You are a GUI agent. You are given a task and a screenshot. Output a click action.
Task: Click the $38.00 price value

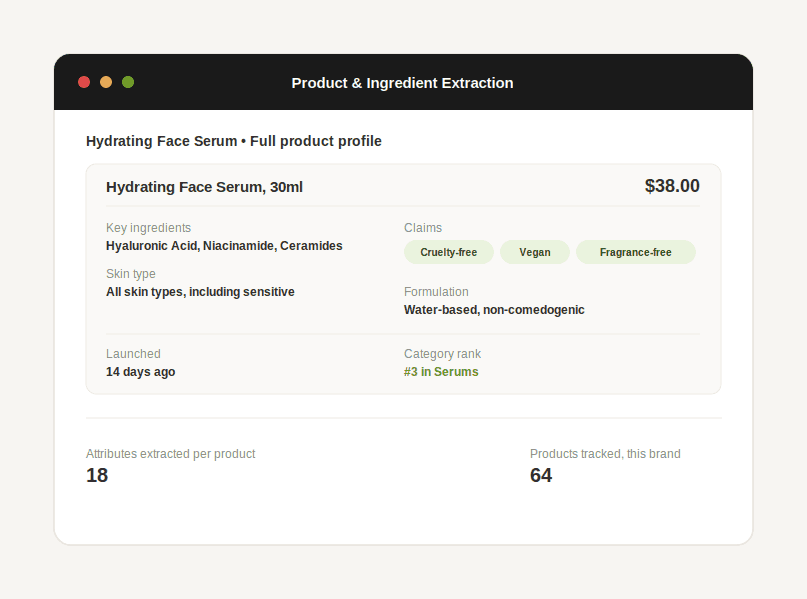pyautogui.click(x=672, y=186)
